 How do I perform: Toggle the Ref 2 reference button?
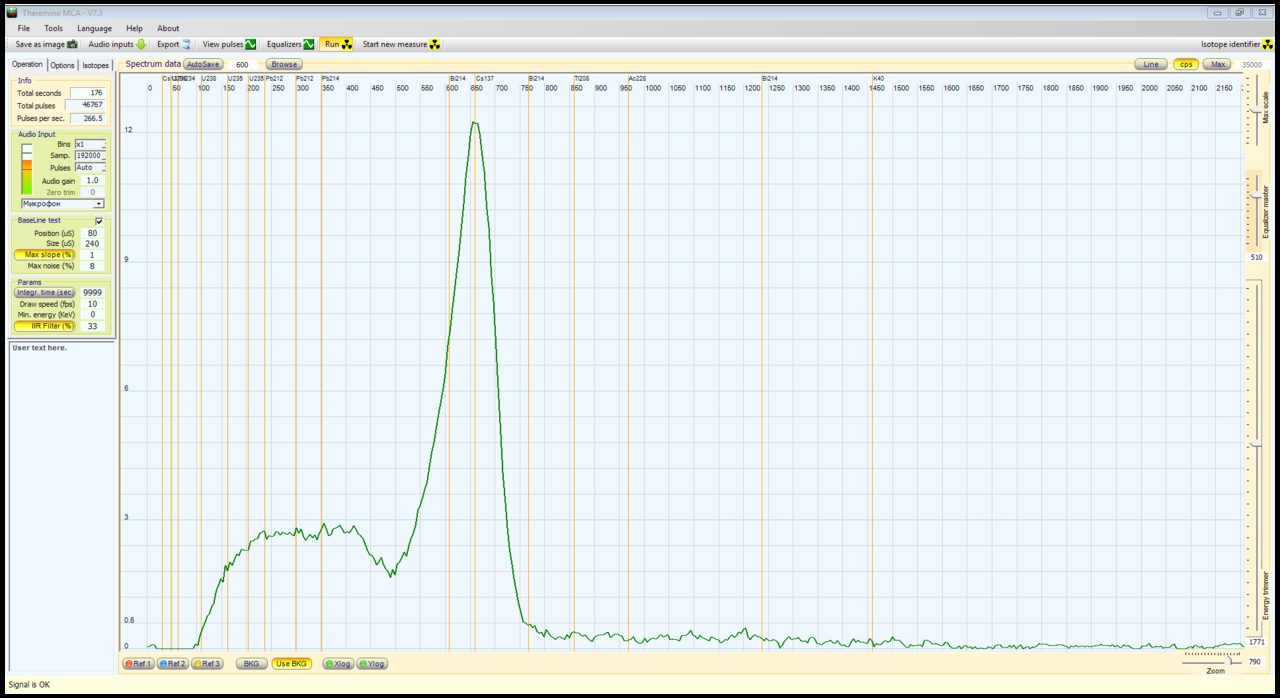click(172, 664)
